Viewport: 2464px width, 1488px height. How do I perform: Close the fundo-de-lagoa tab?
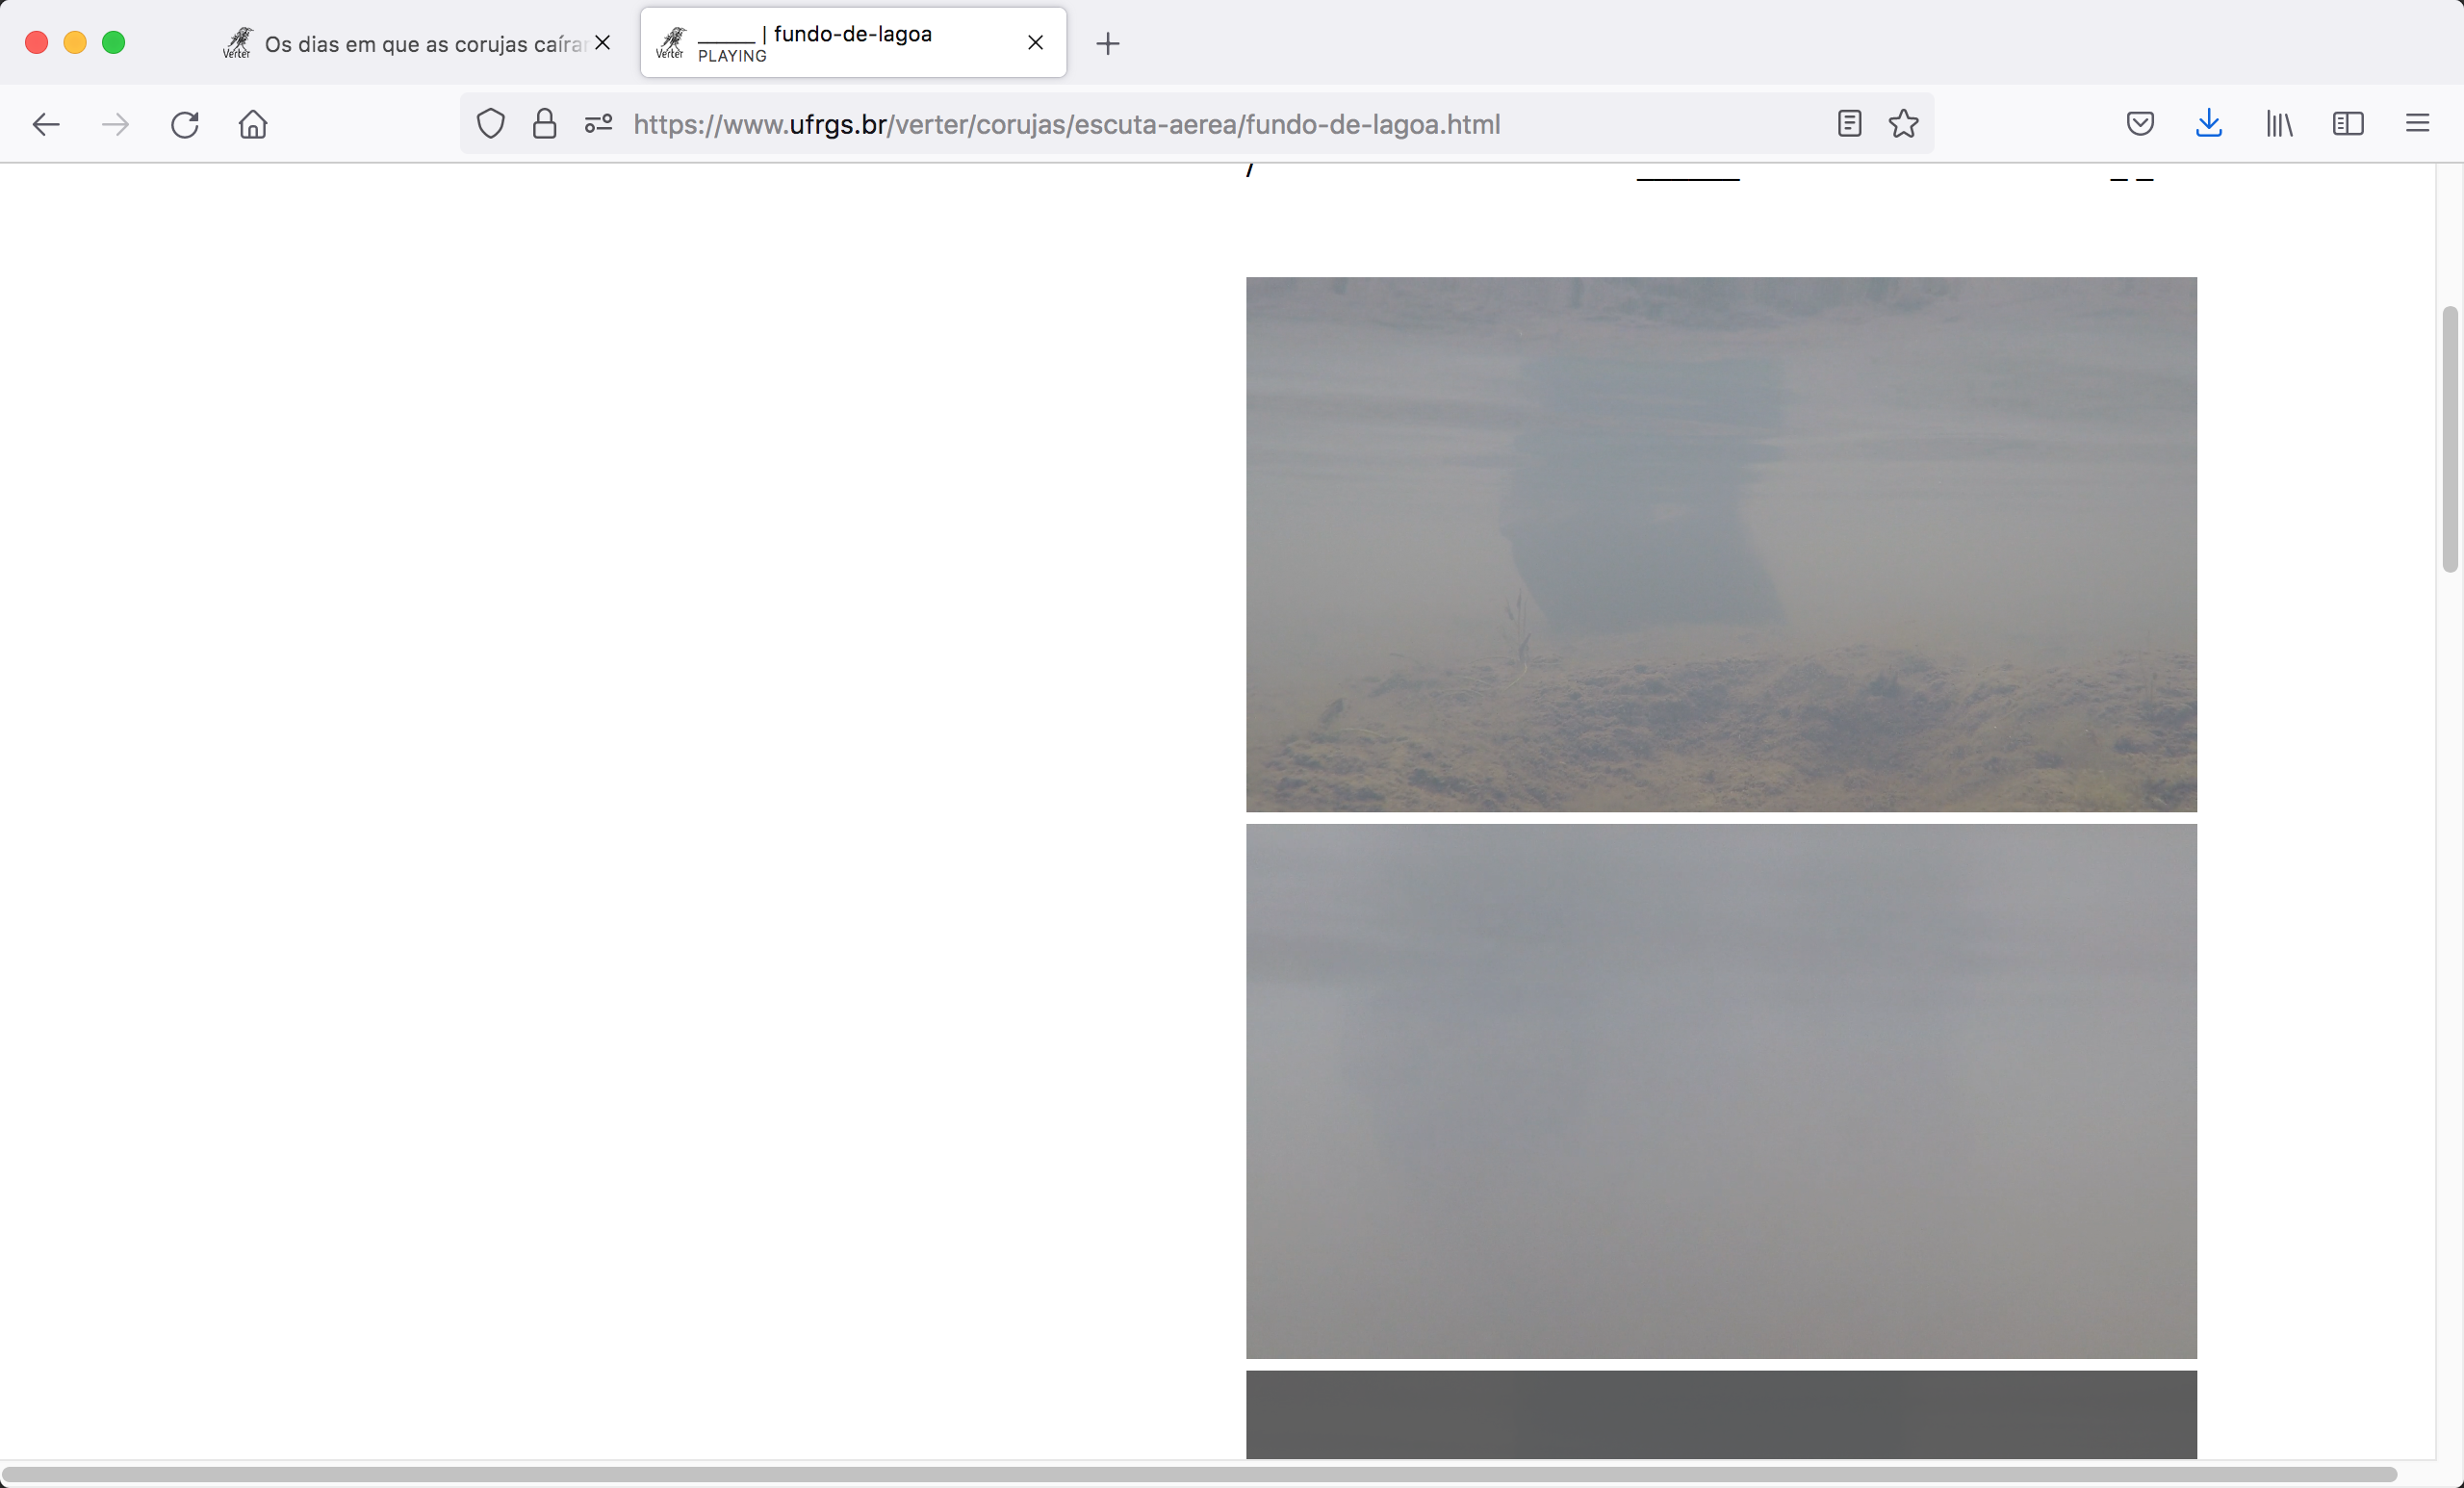coord(1036,43)
